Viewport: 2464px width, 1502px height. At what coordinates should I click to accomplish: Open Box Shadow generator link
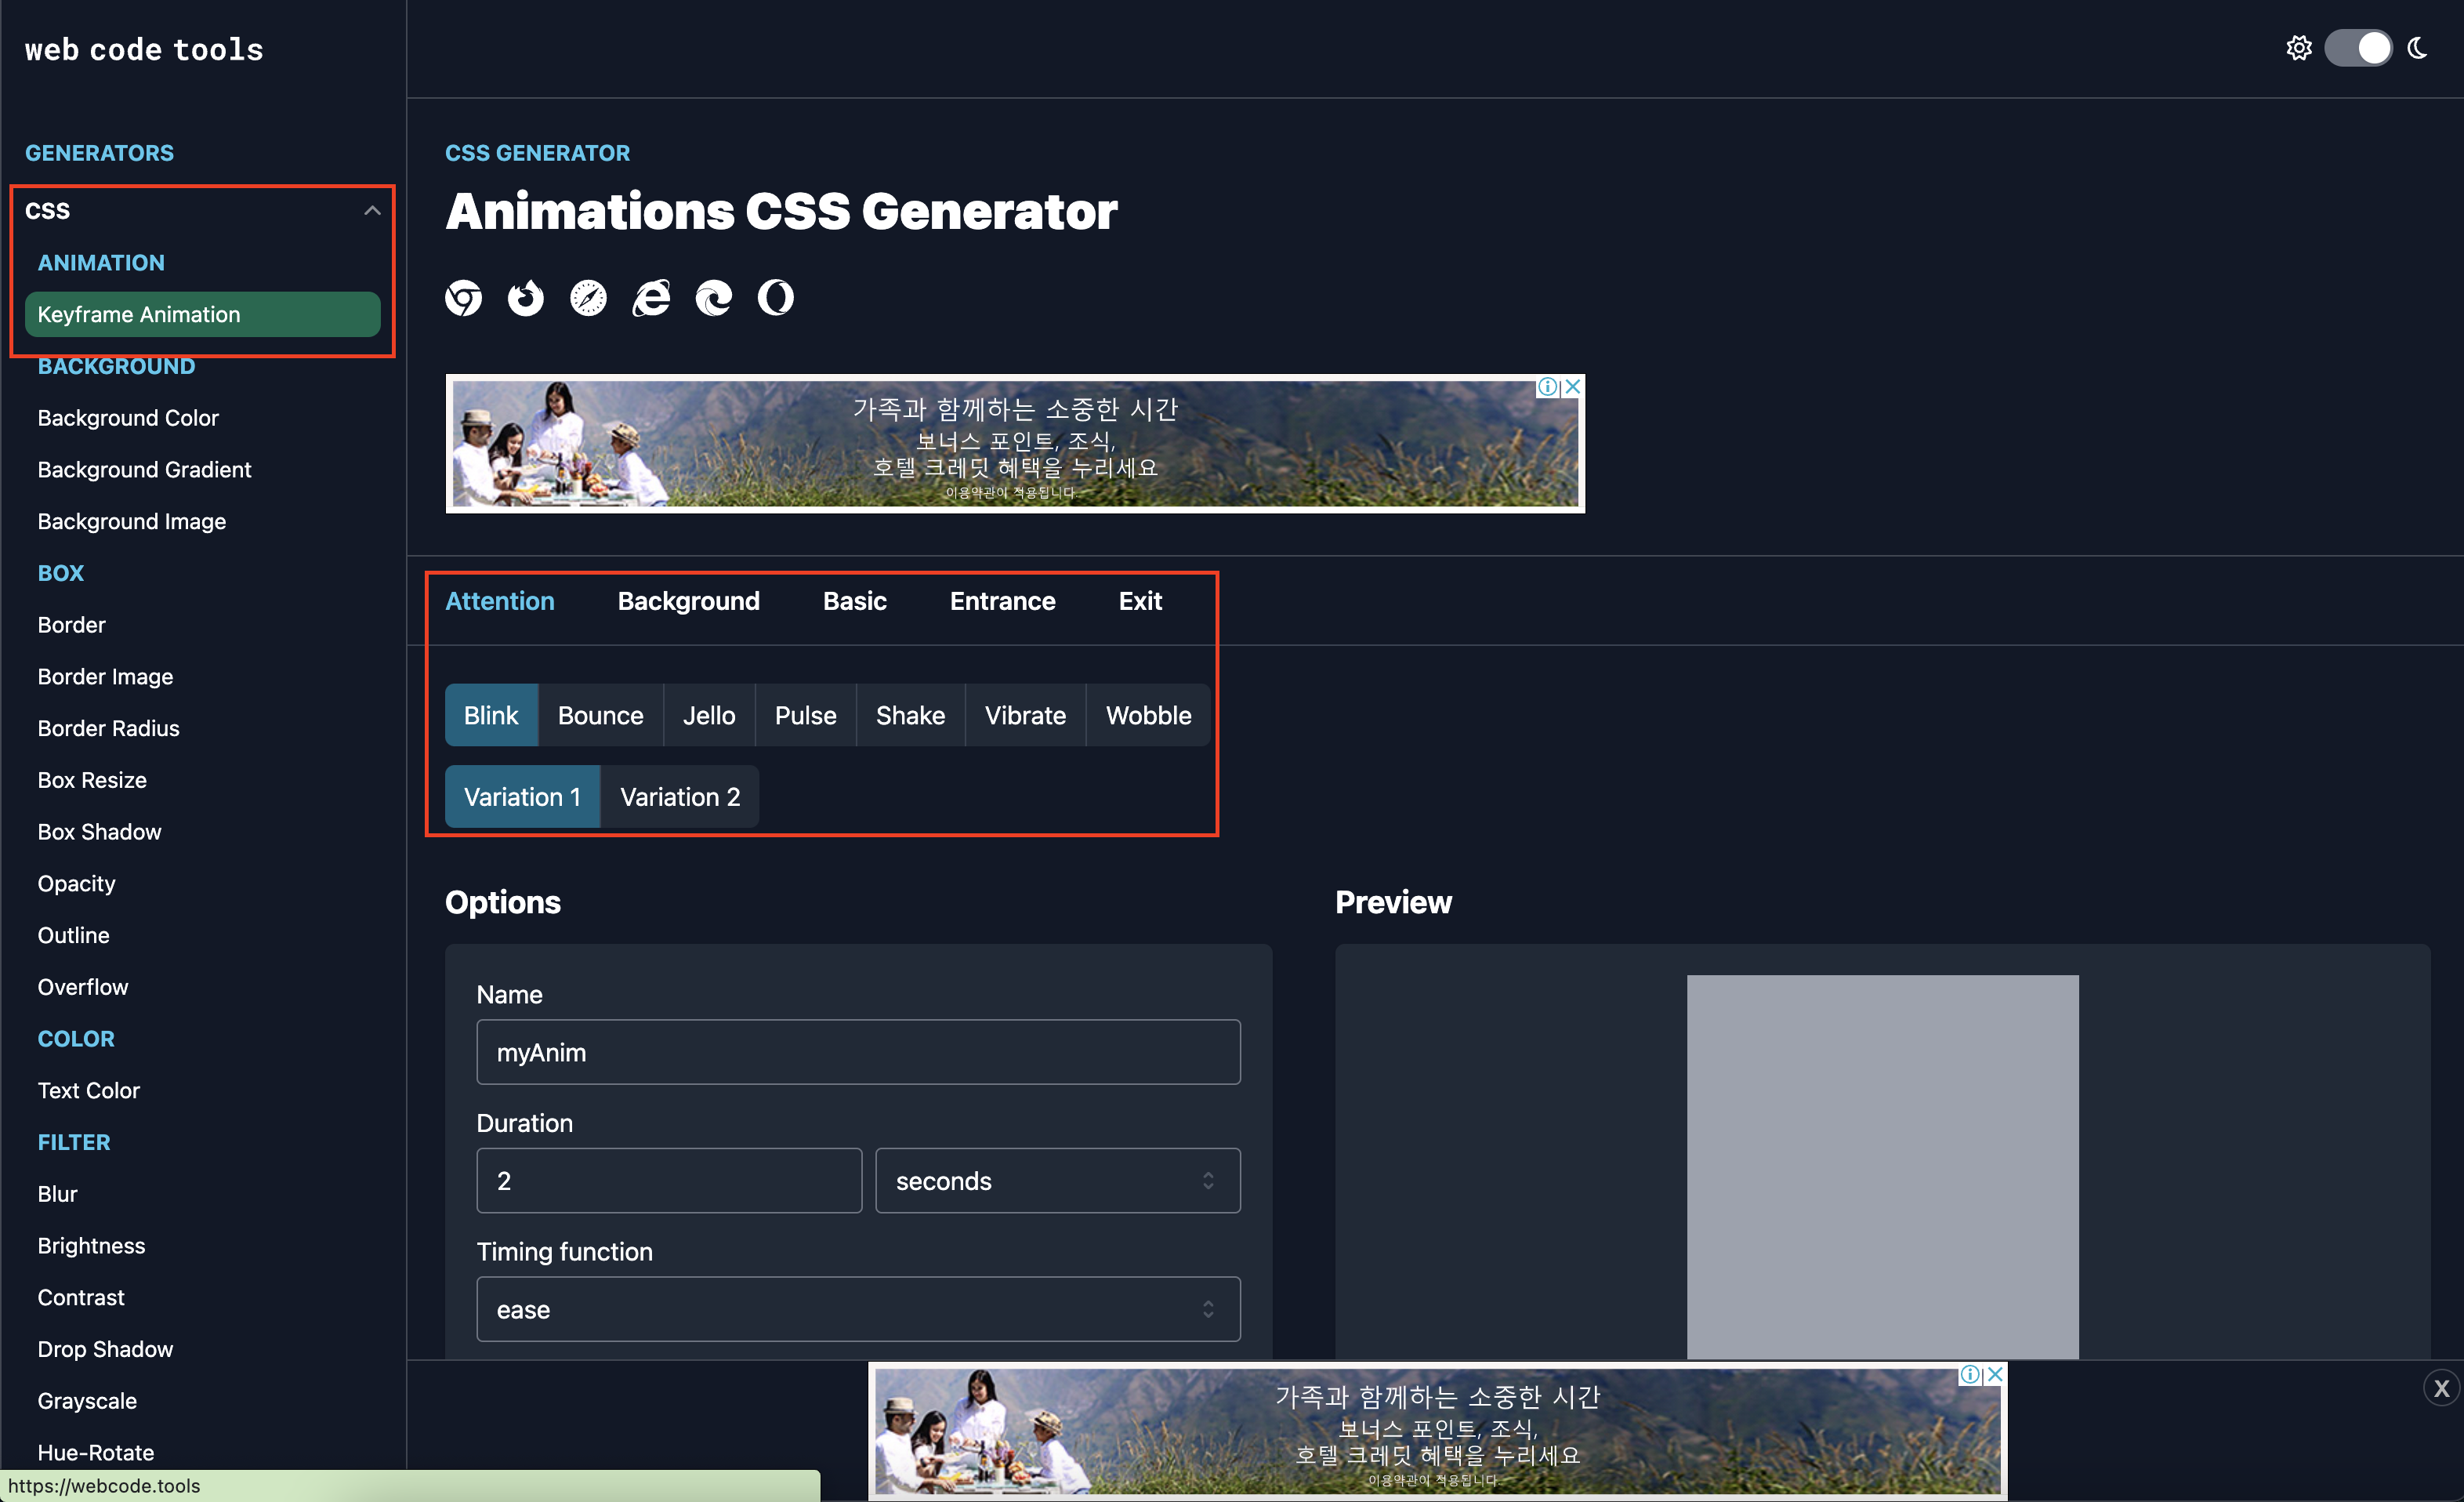[99, 832]
